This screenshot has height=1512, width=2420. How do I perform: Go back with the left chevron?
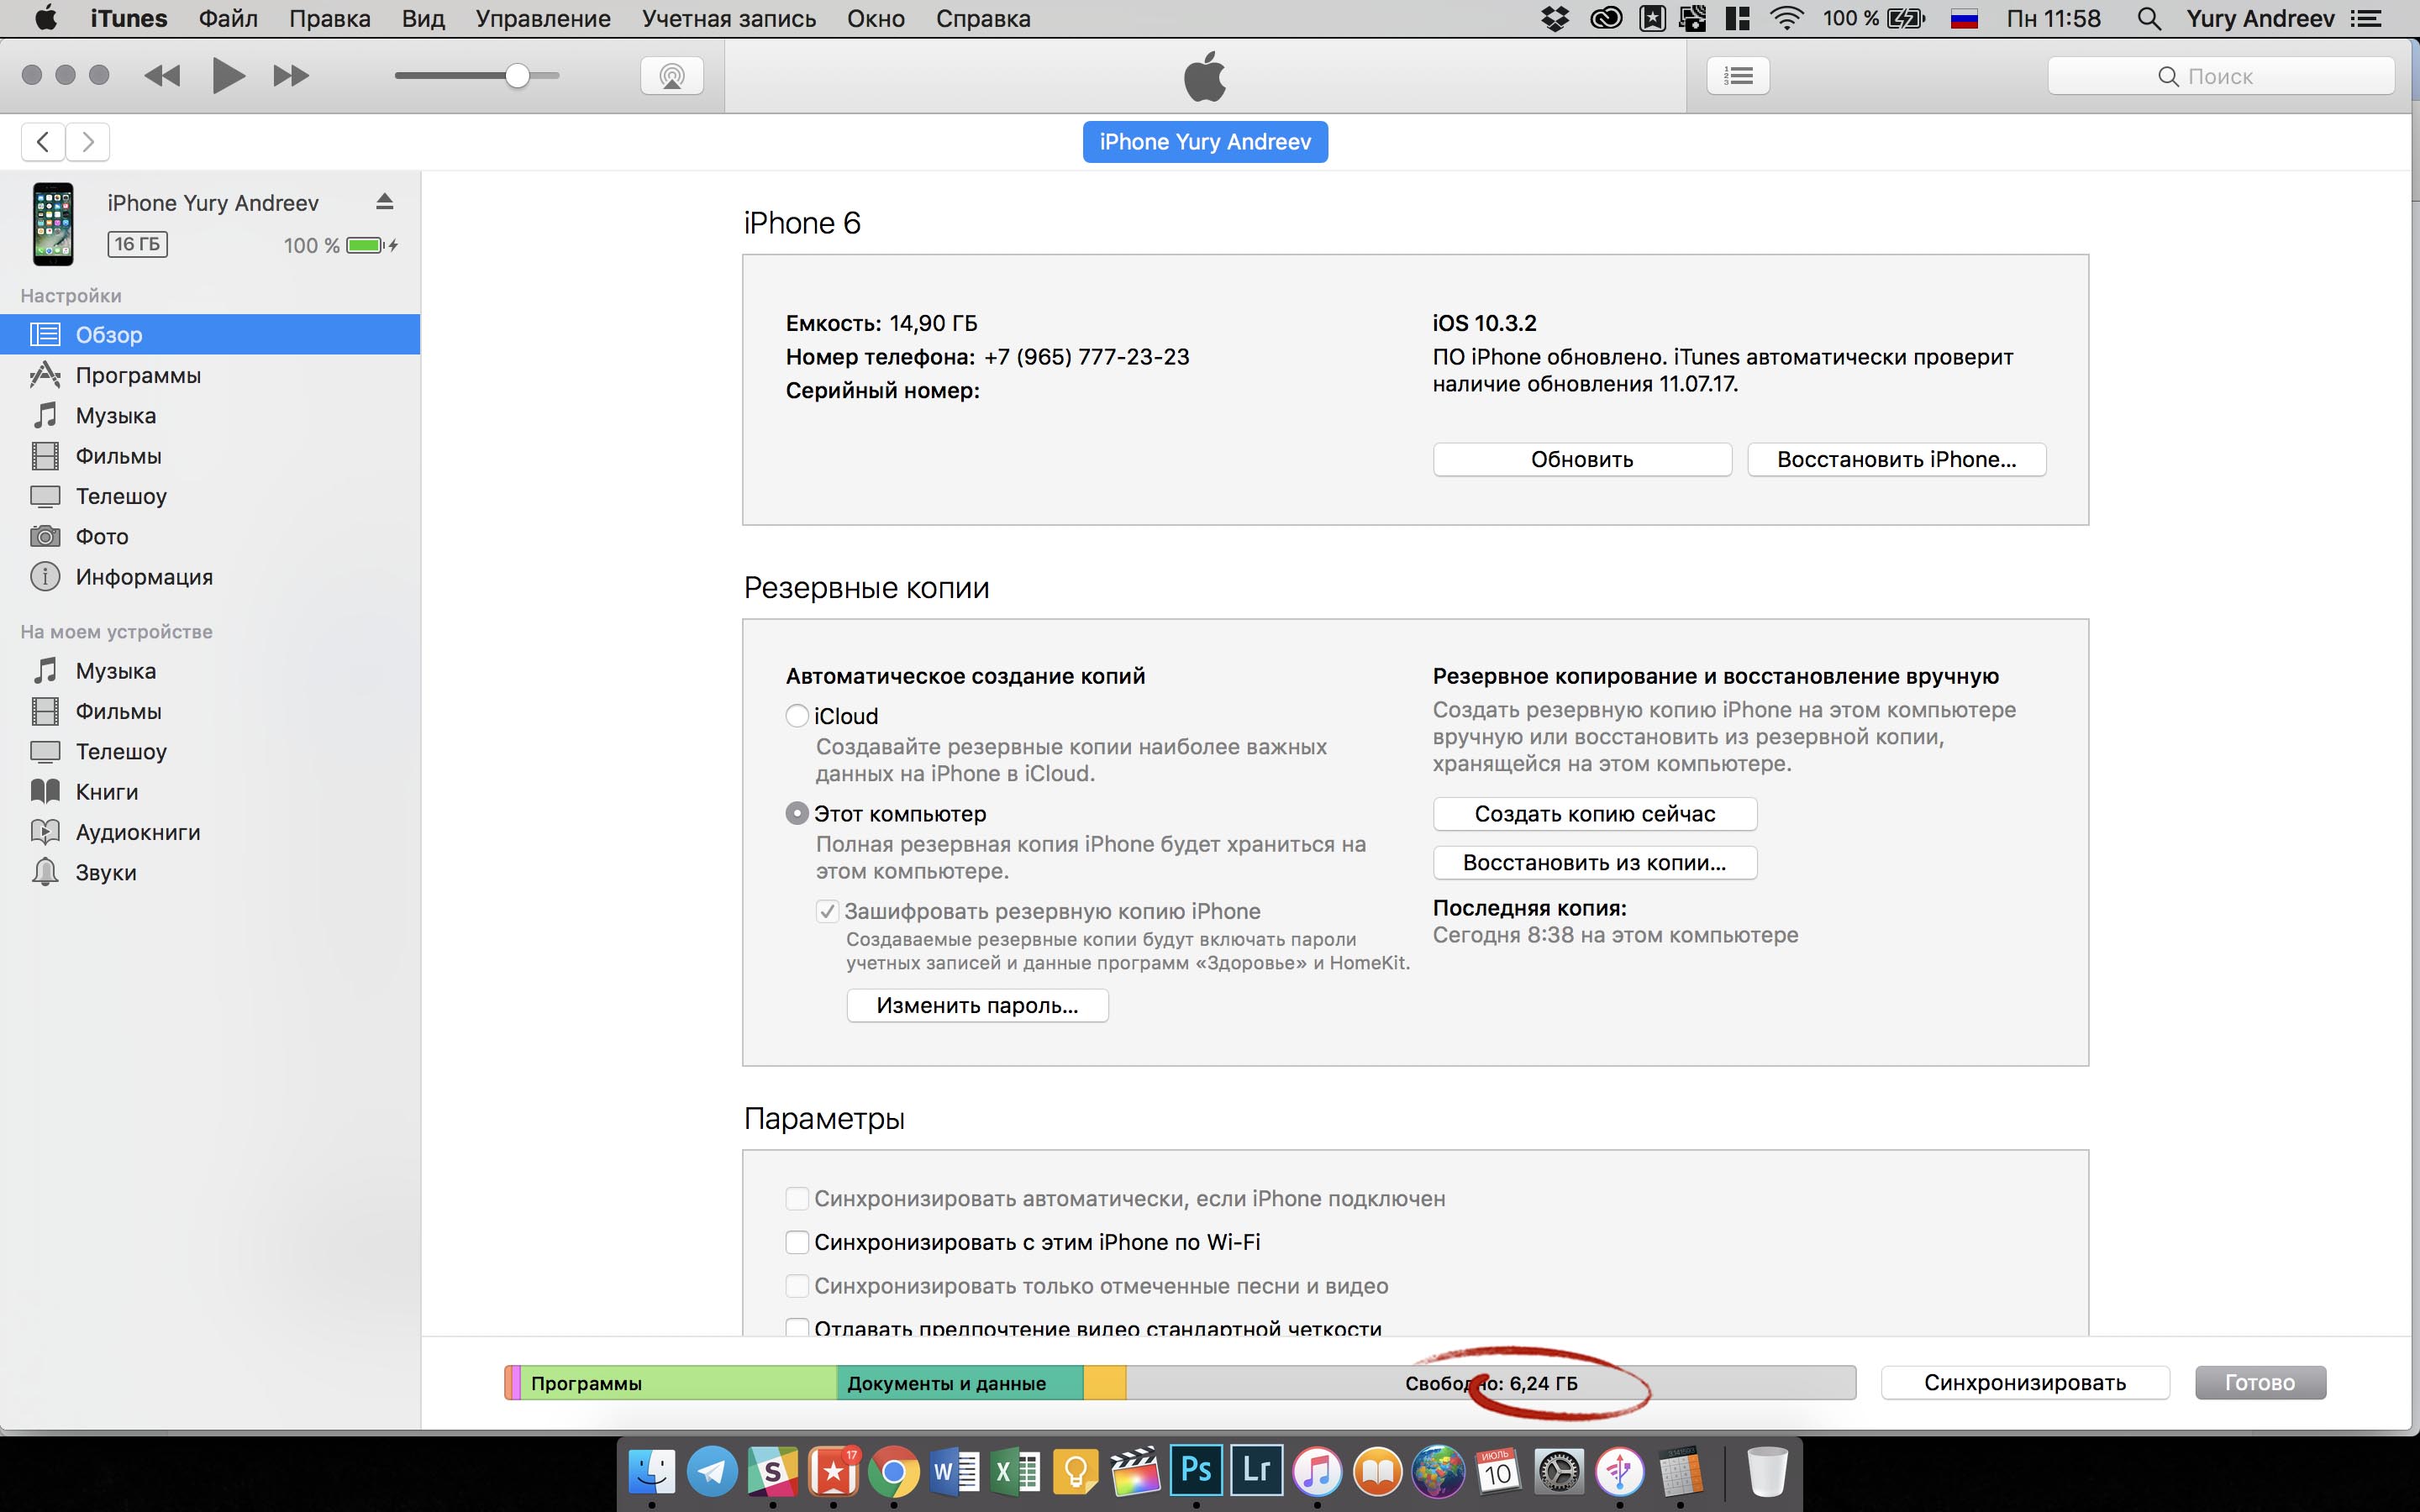[x=43, y=142]
